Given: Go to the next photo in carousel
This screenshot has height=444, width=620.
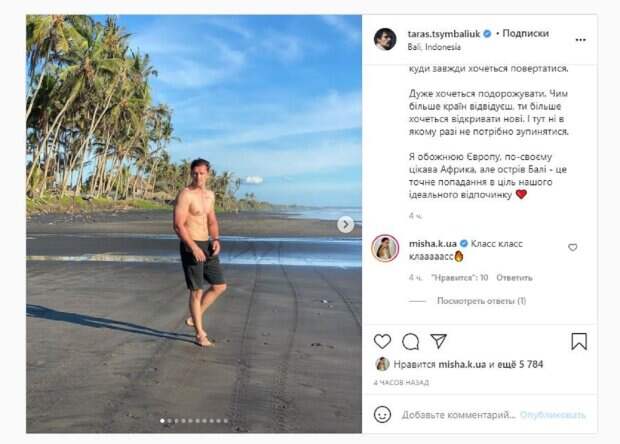Looking at the screenshot, I should [x=345, y=224].
